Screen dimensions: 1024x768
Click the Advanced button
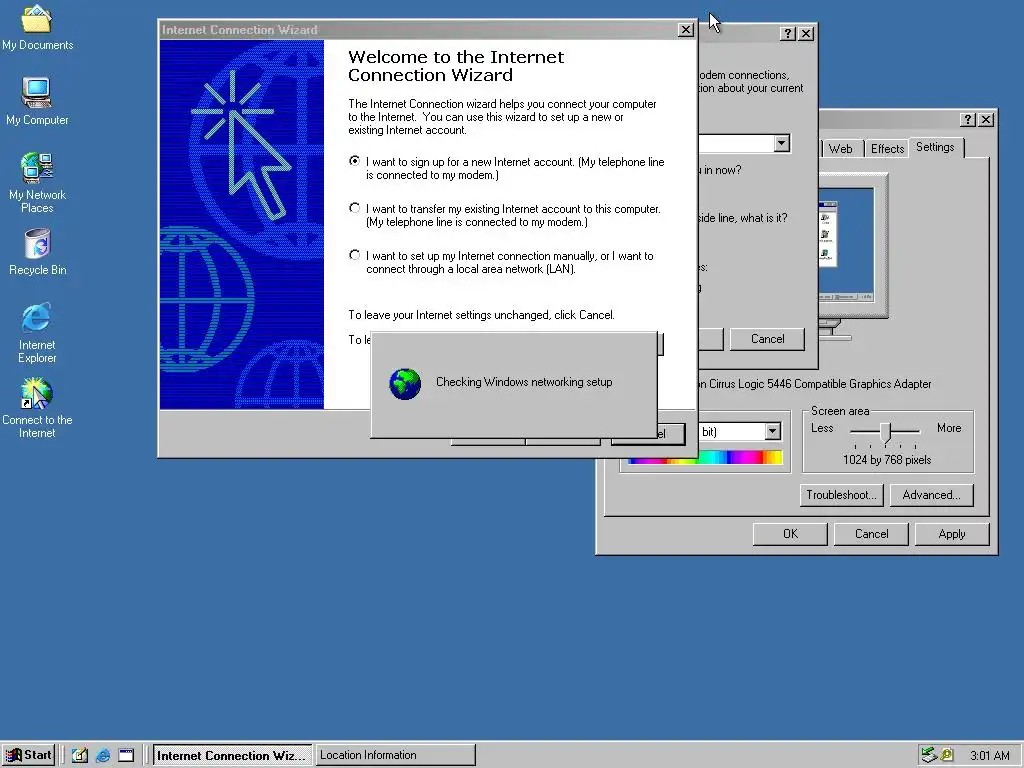pos(931,495)
